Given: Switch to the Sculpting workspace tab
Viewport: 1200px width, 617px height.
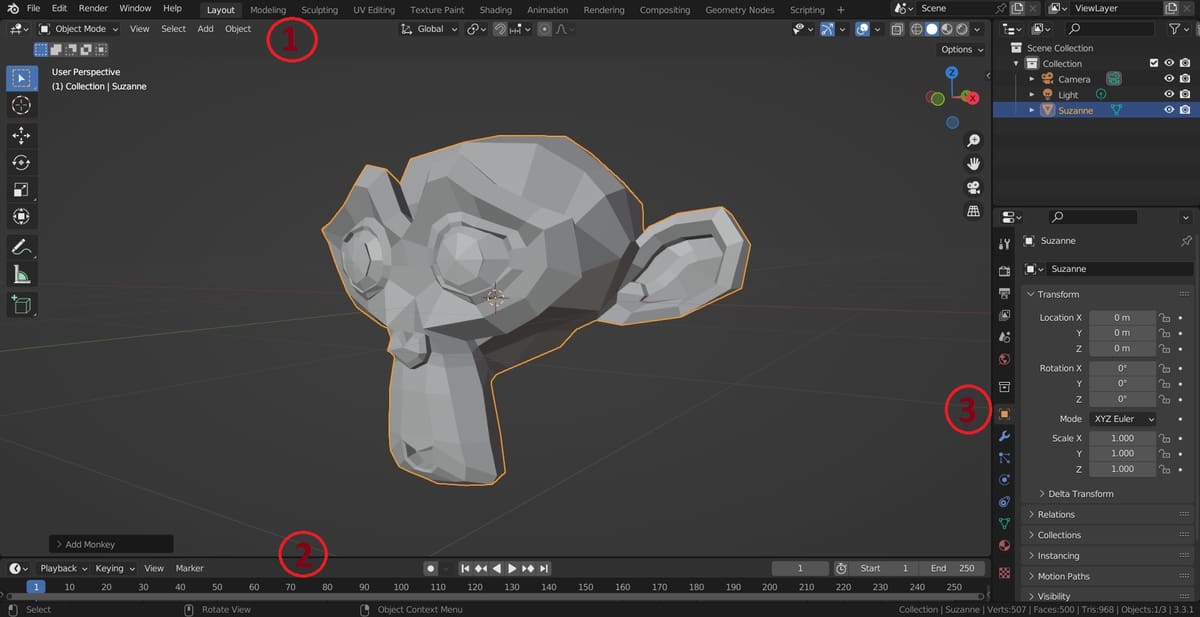Looking at the screenshot, I should (320, 10).
